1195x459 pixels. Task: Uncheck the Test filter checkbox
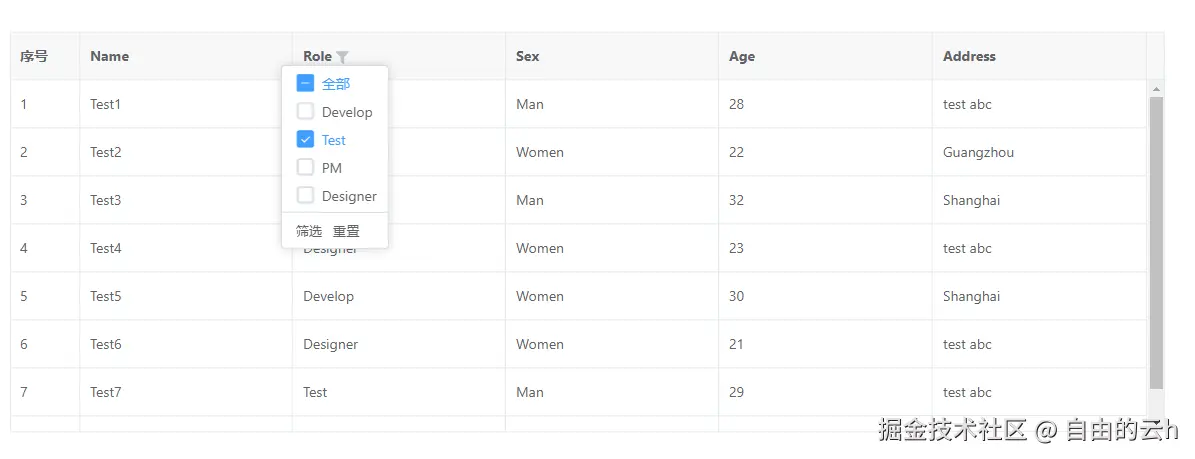tap(306, 140)
